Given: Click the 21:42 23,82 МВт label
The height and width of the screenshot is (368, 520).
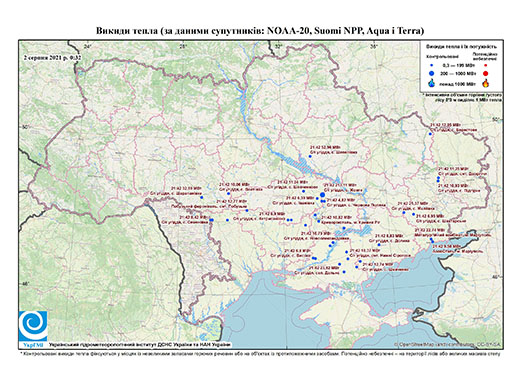Looking at the screenshot, I should tap(324, 268).
